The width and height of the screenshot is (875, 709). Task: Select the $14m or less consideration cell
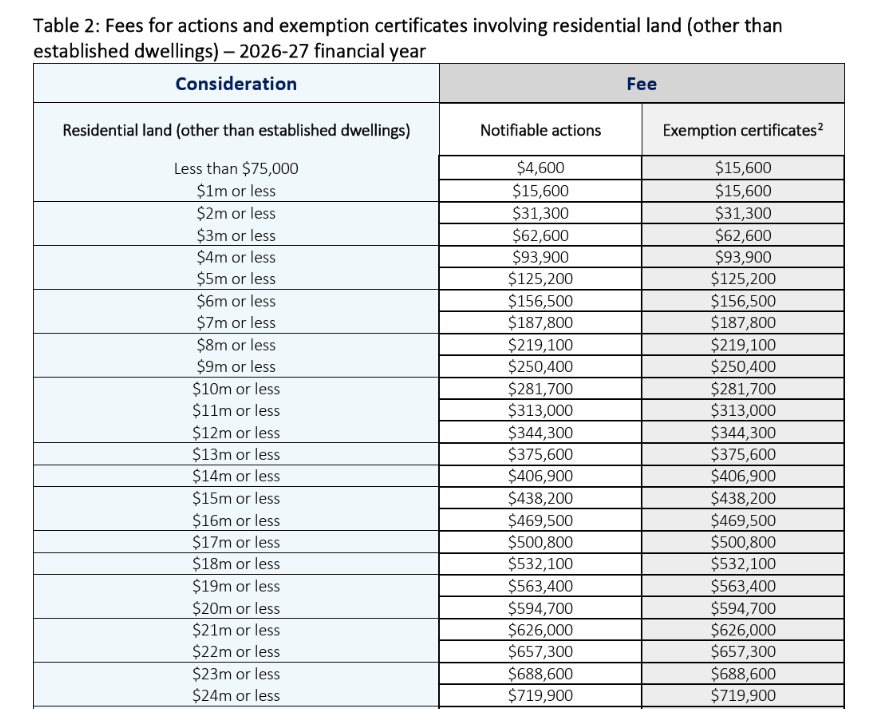pos(236,476)
